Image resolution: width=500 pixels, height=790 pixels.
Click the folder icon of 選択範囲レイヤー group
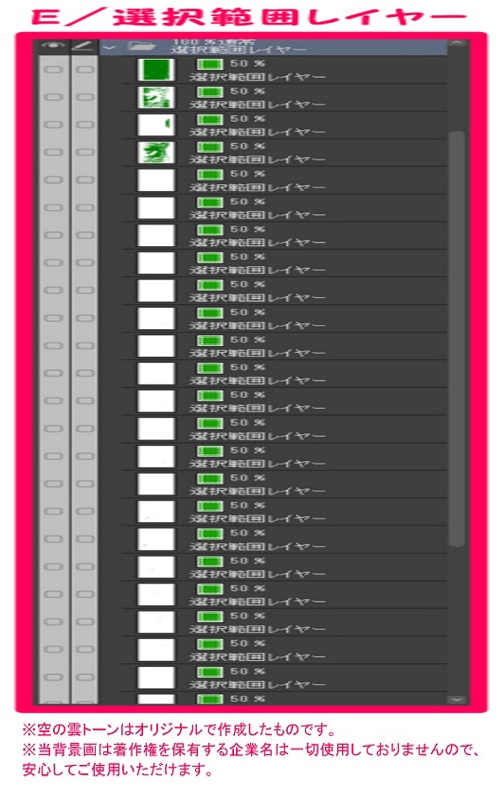tap(141, 46)
